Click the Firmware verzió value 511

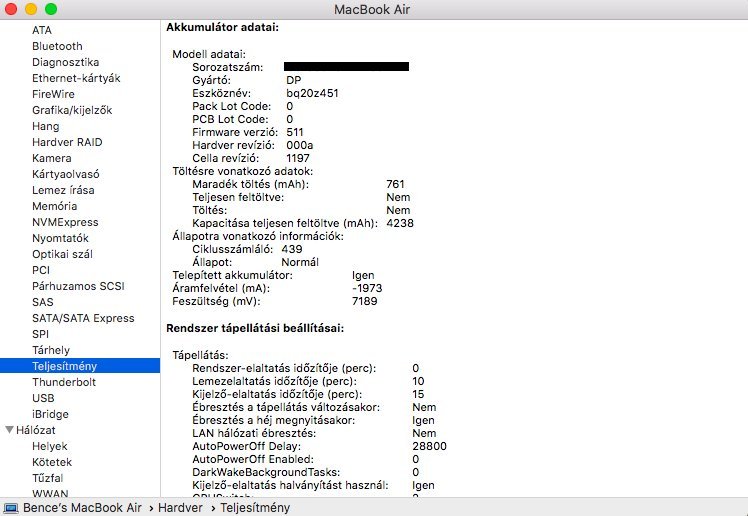tap(295, 132)
